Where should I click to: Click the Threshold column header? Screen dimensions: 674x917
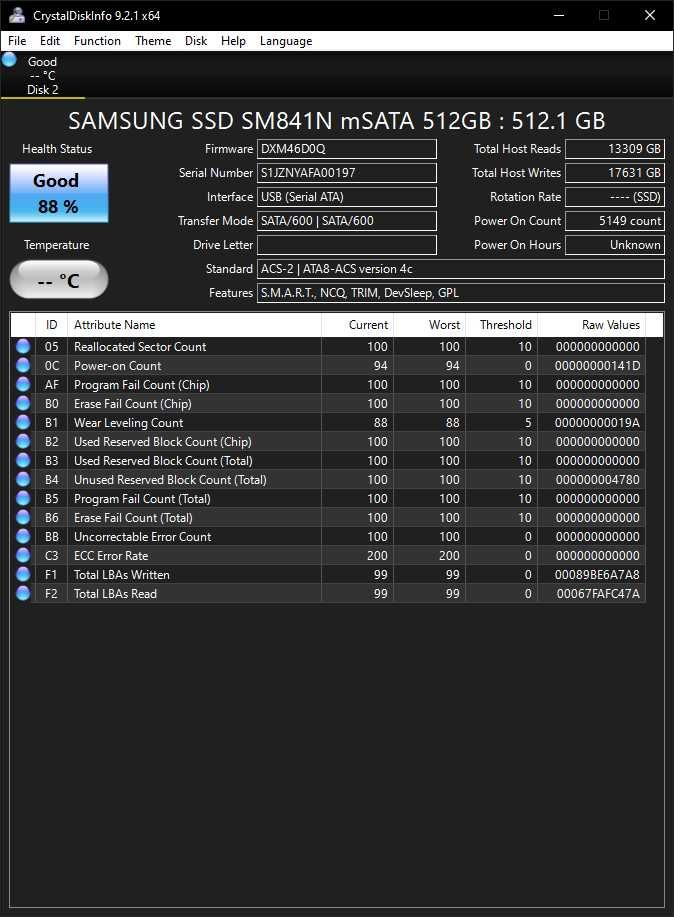pyautogui.click(x=501, y=325)
